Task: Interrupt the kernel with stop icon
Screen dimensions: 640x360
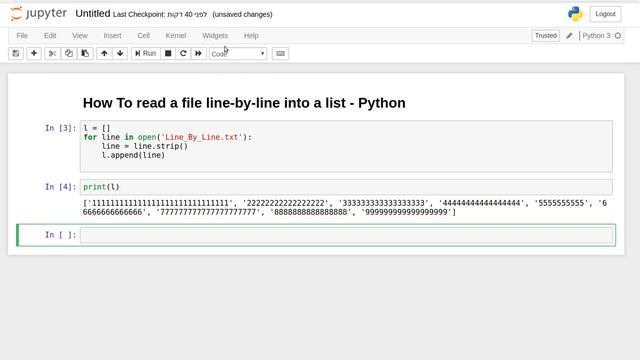Action: [x=168, y=53]
